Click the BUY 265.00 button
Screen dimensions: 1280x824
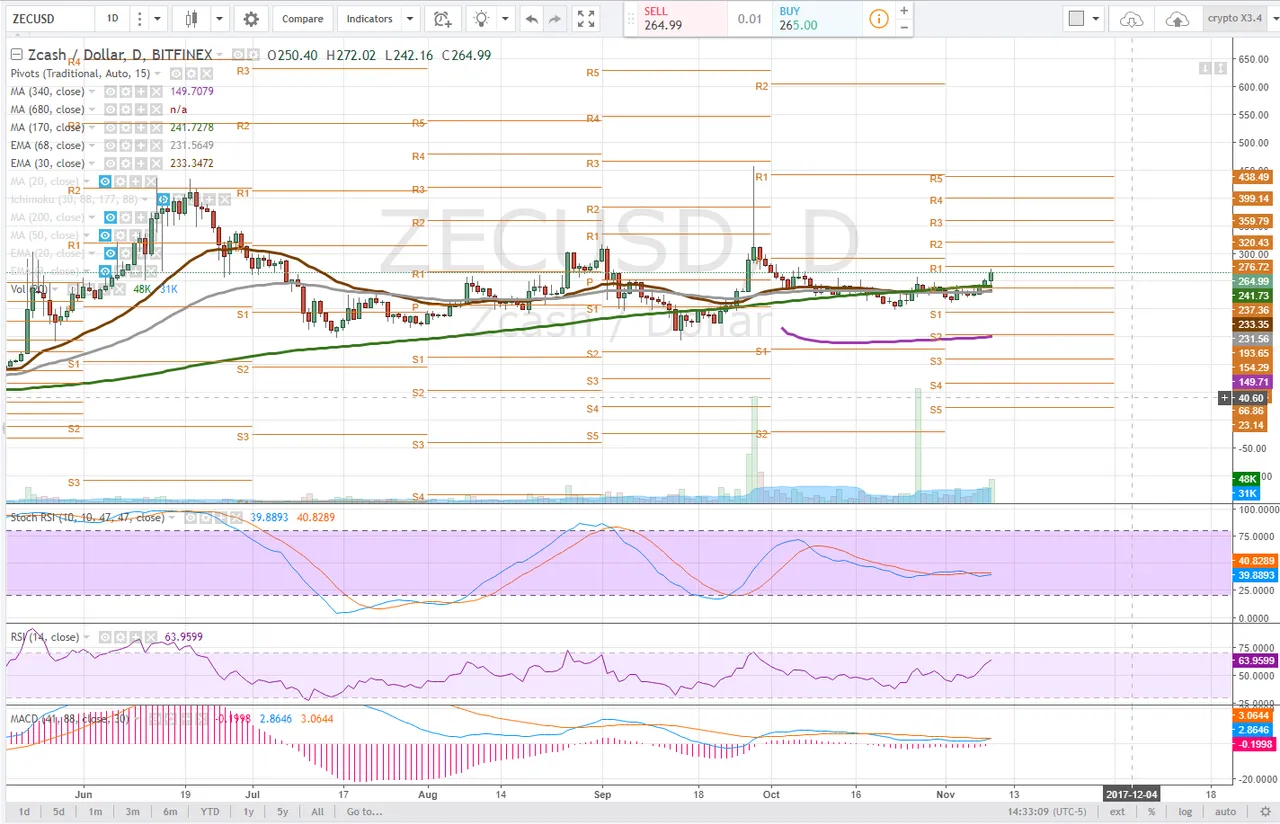(x=817, y=18)
